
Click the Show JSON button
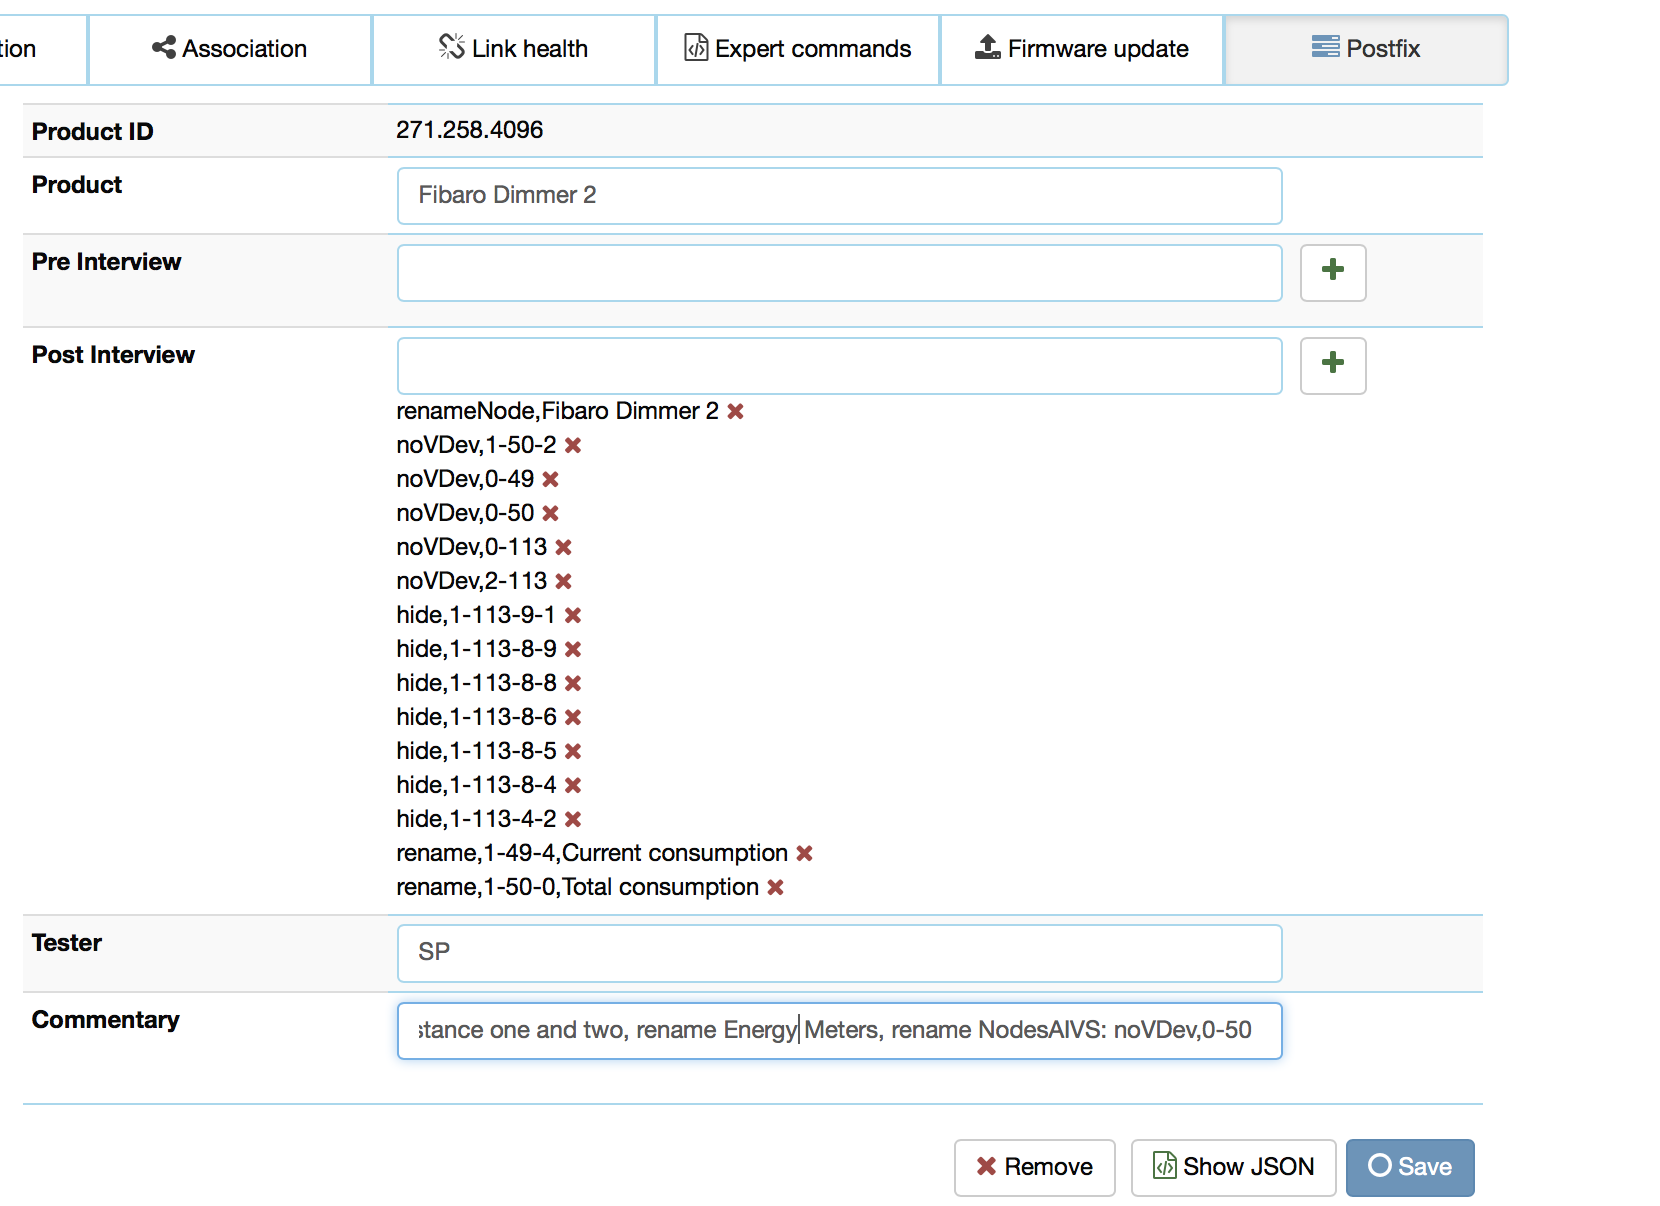coord(1233,1167)
